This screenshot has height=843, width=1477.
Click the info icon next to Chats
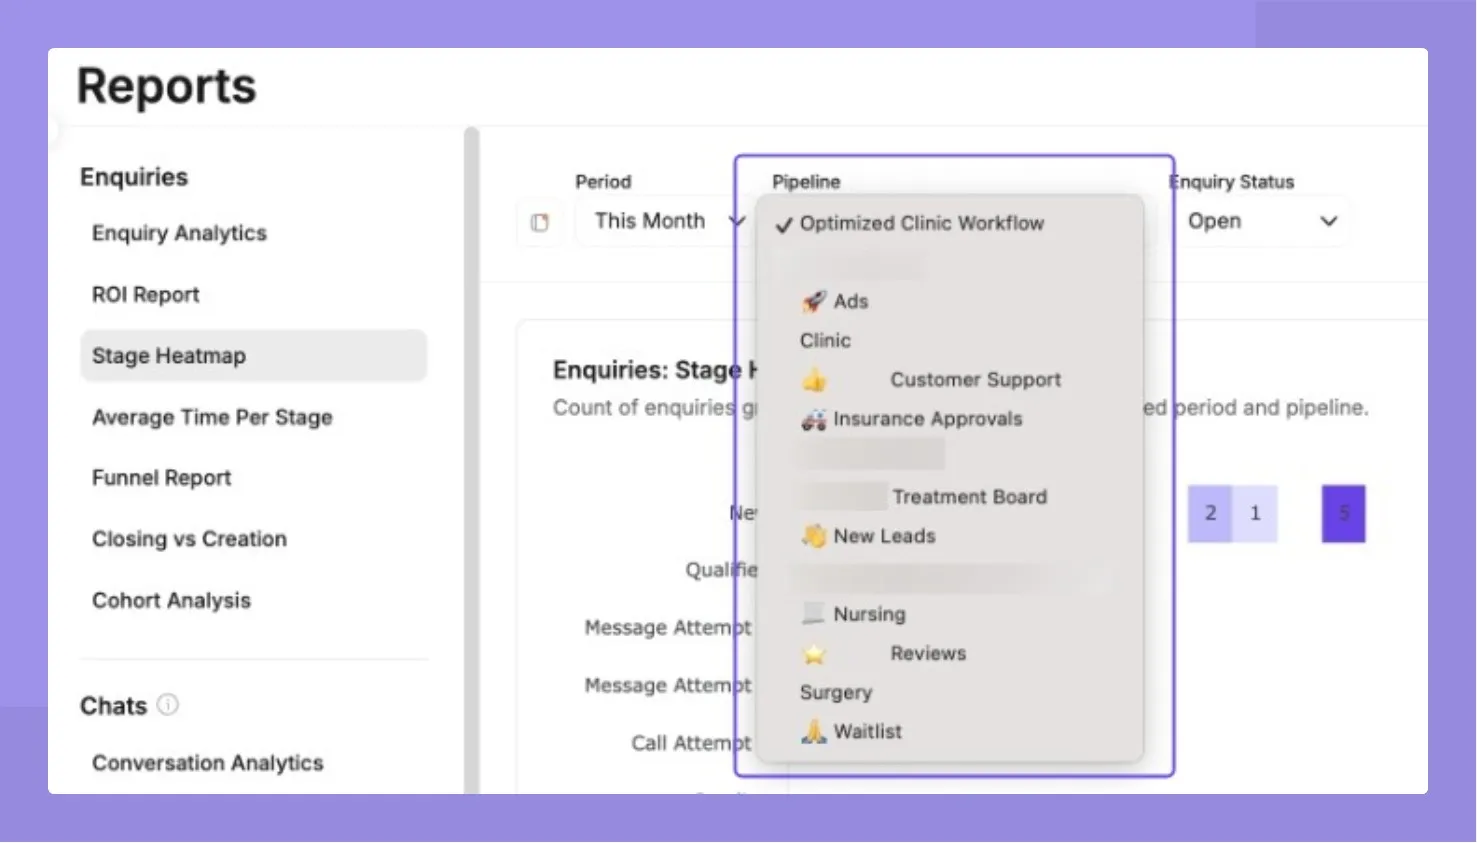point(168,705)
